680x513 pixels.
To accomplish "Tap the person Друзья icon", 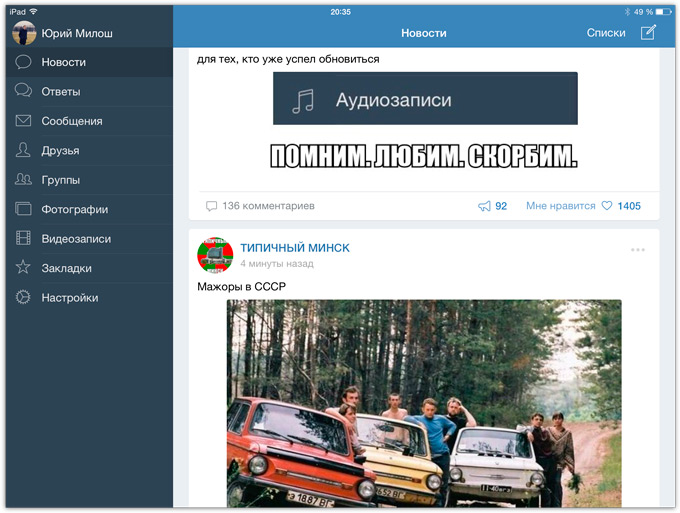I will 23,150.
